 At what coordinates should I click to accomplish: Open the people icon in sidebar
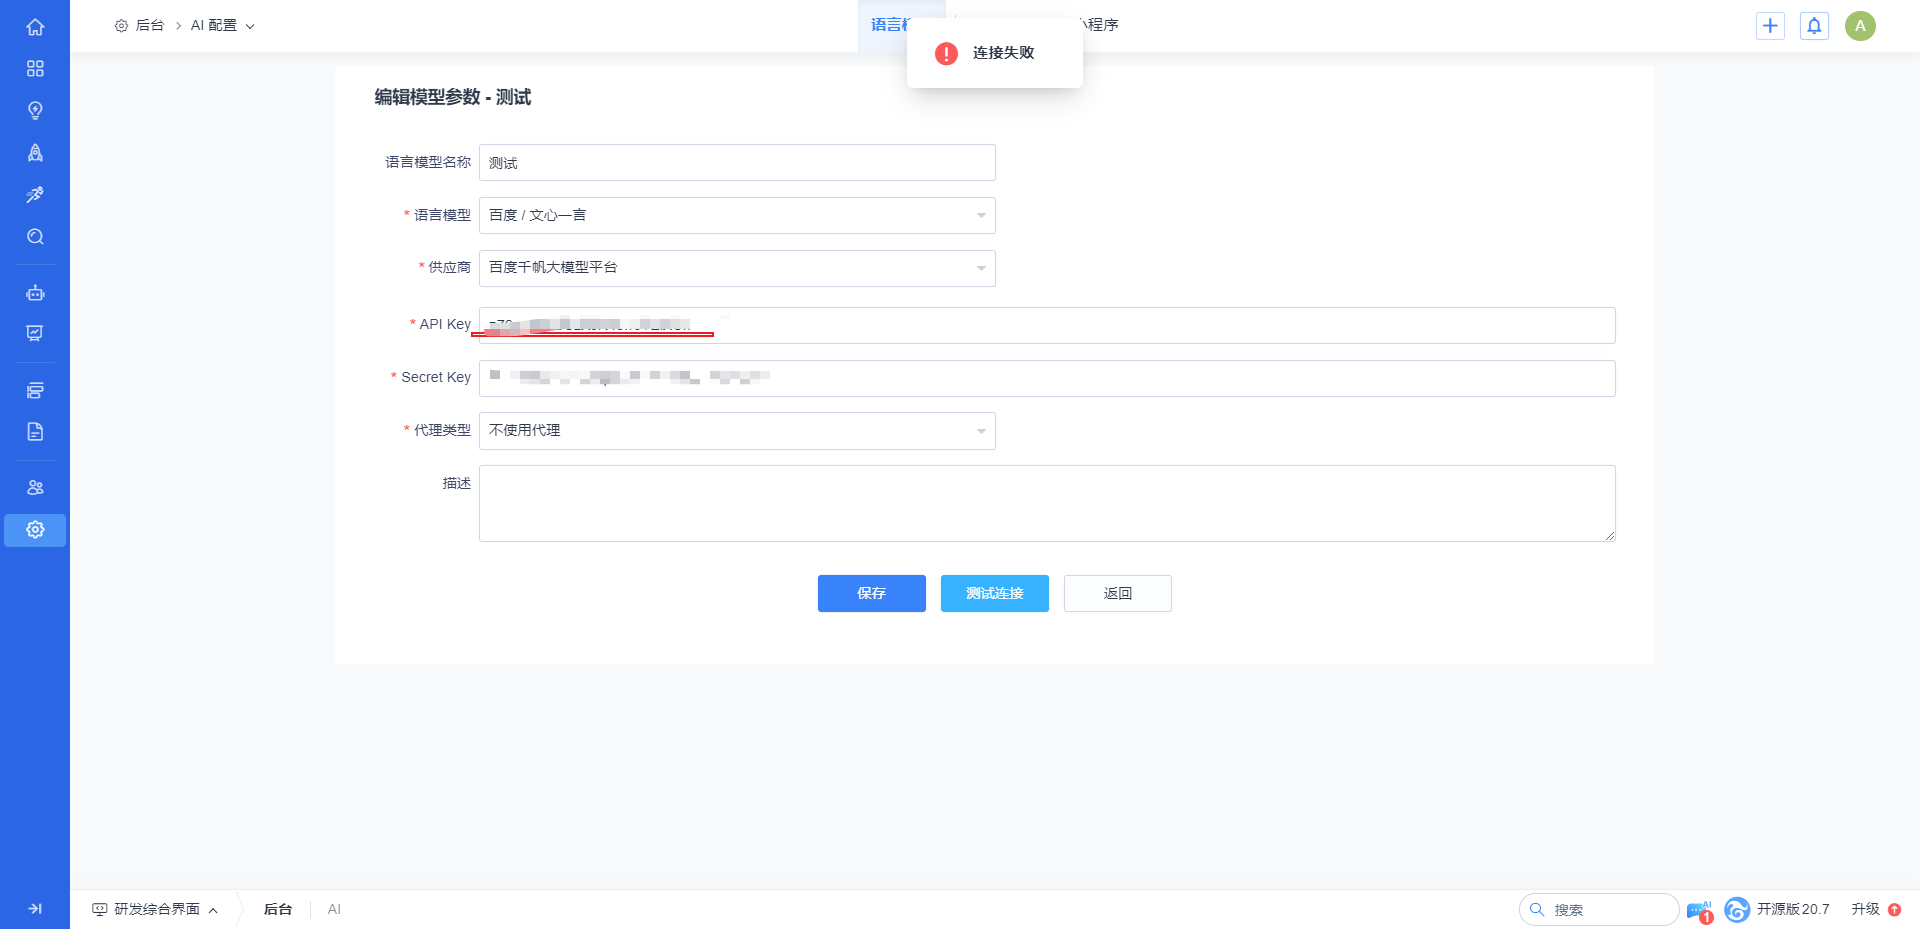(x=35, y=487)
